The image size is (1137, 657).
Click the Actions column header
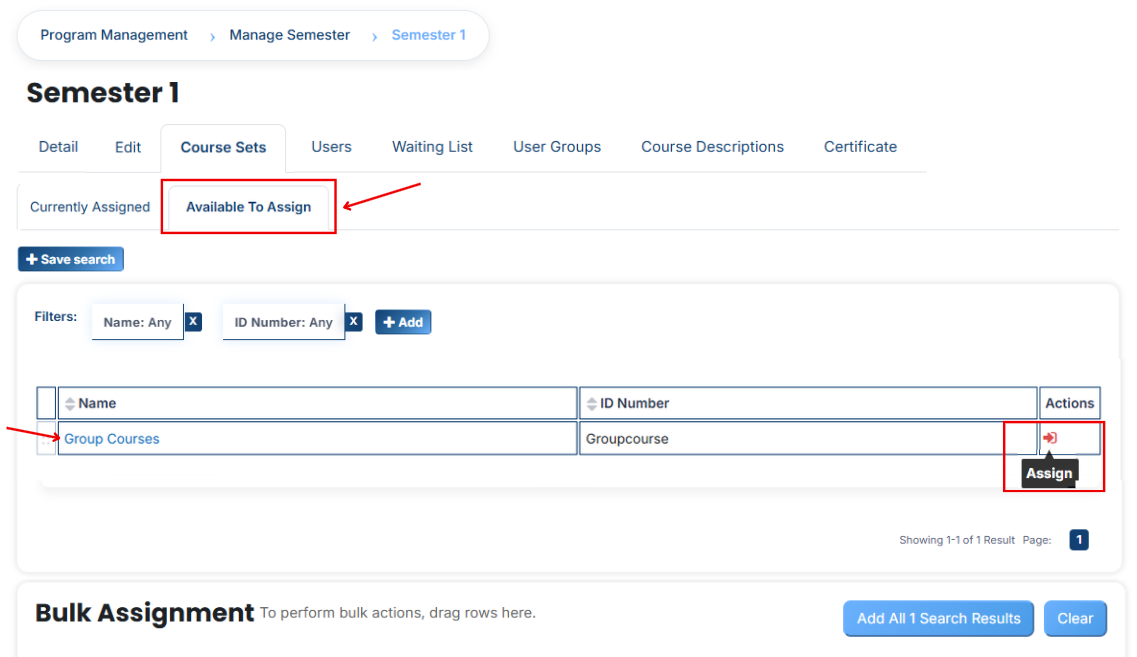pos(1070,403)
